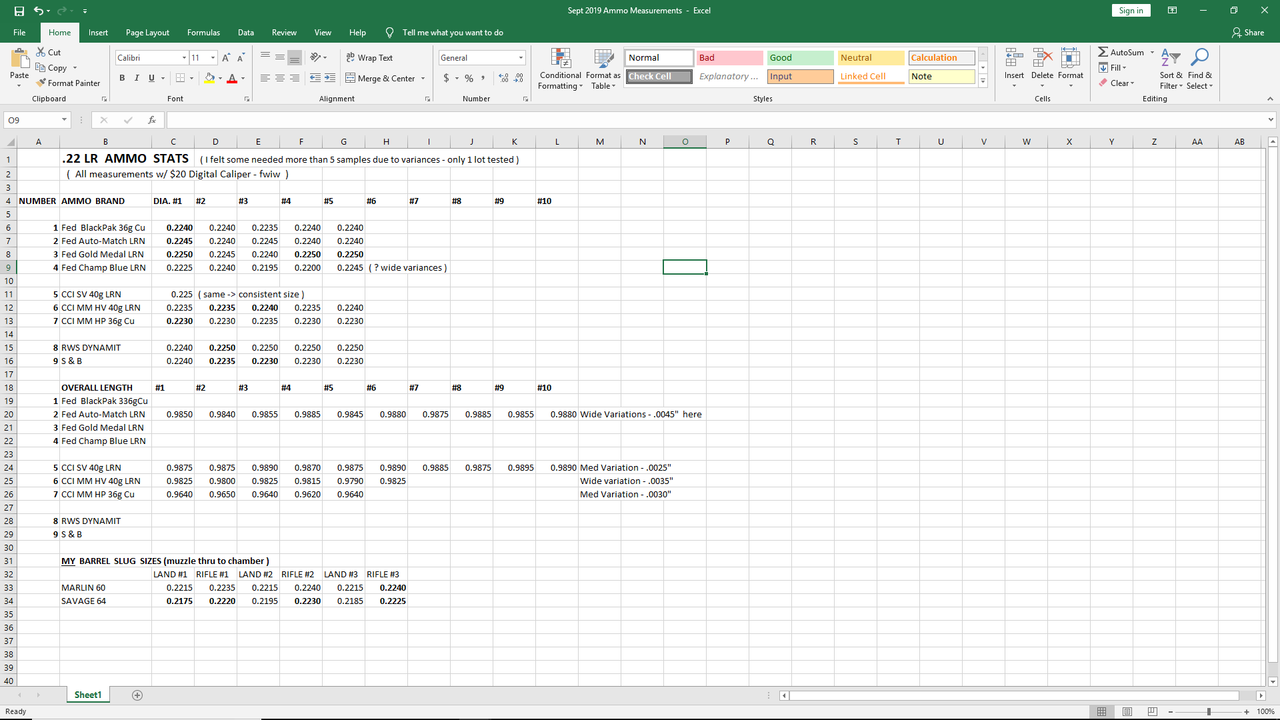Toggle Align Right for text

click(x=296, y=78)
